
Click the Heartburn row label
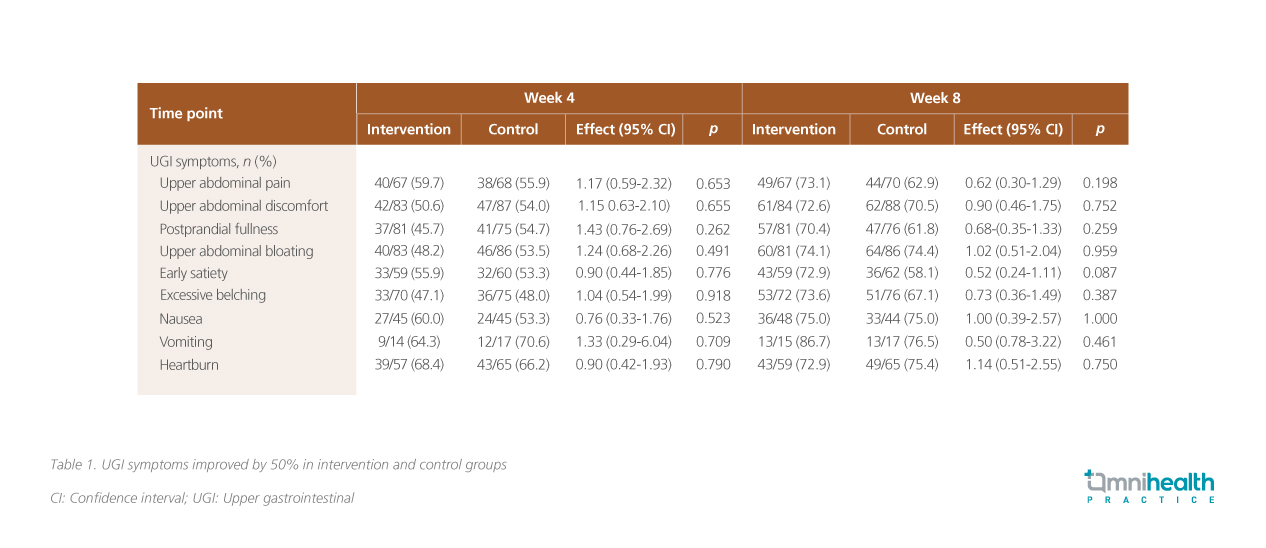(x=189, y=365)
